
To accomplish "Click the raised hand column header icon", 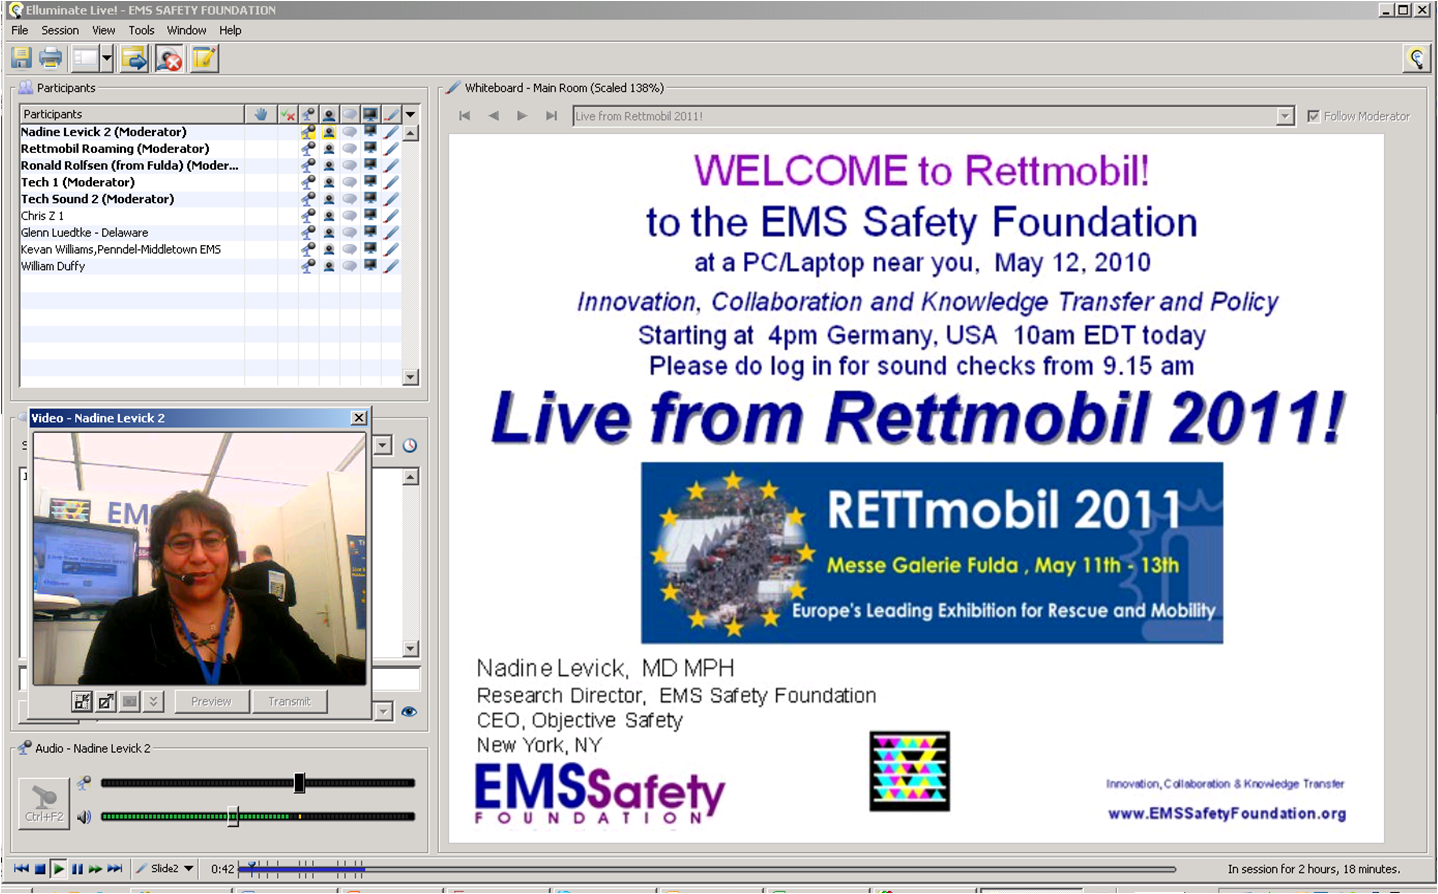I will coord(261,114).
